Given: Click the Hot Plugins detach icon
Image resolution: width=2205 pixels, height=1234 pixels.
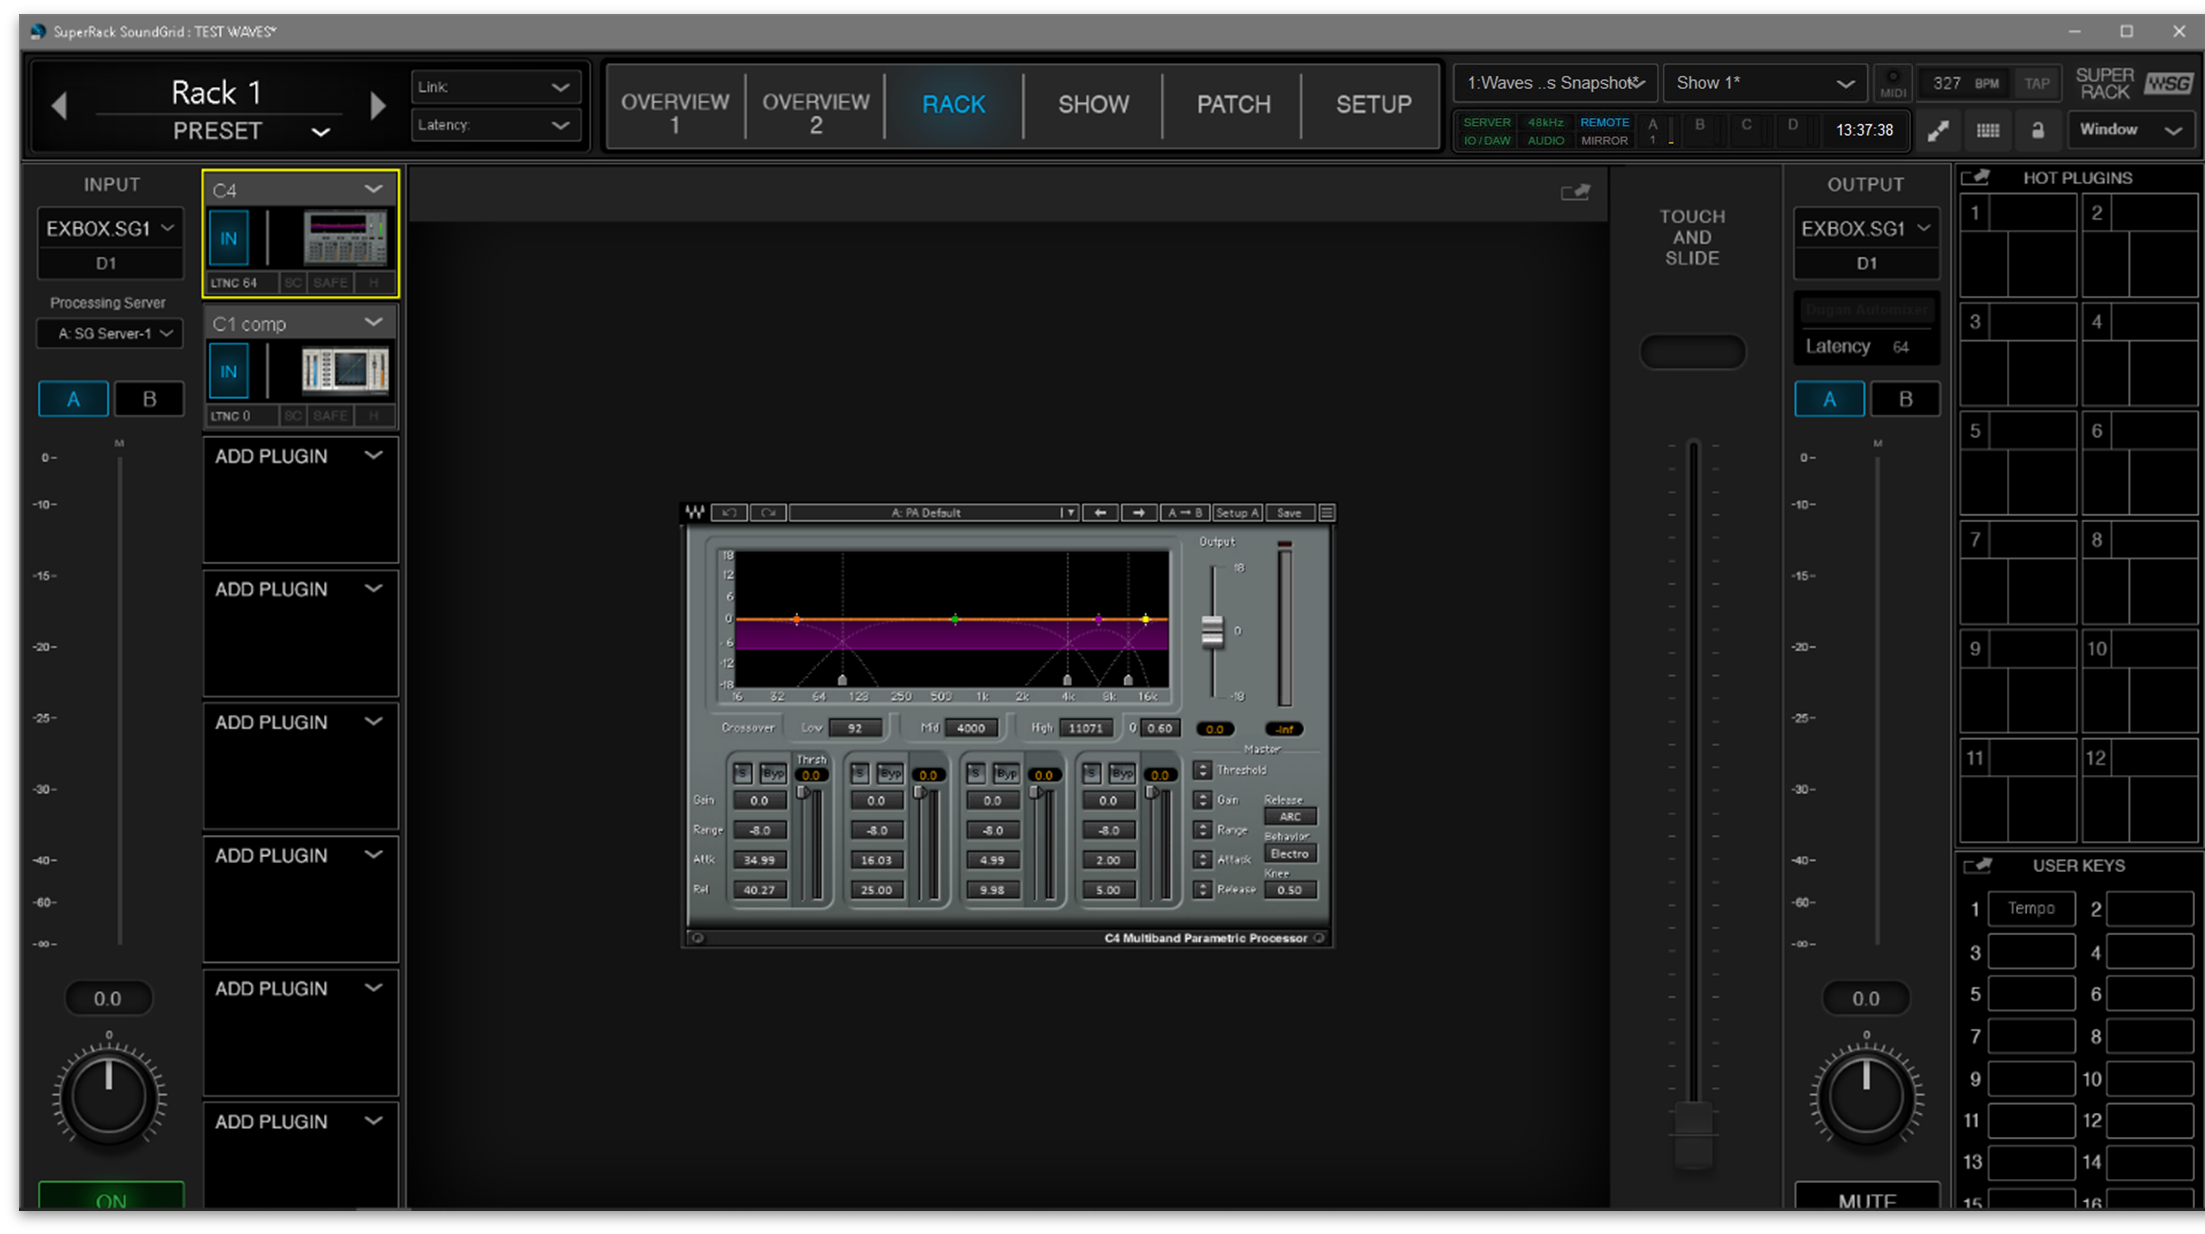Looking at the screenshot, I should 1975,178.
